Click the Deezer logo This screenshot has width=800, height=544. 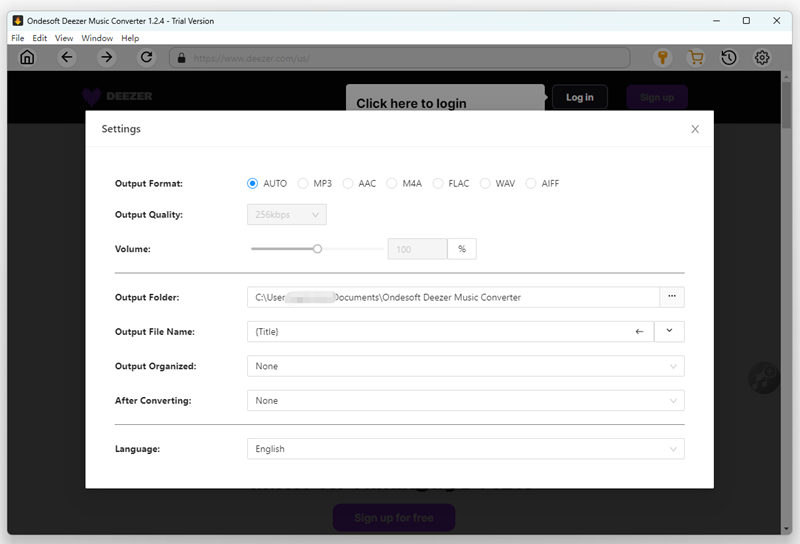click(117, 96)
